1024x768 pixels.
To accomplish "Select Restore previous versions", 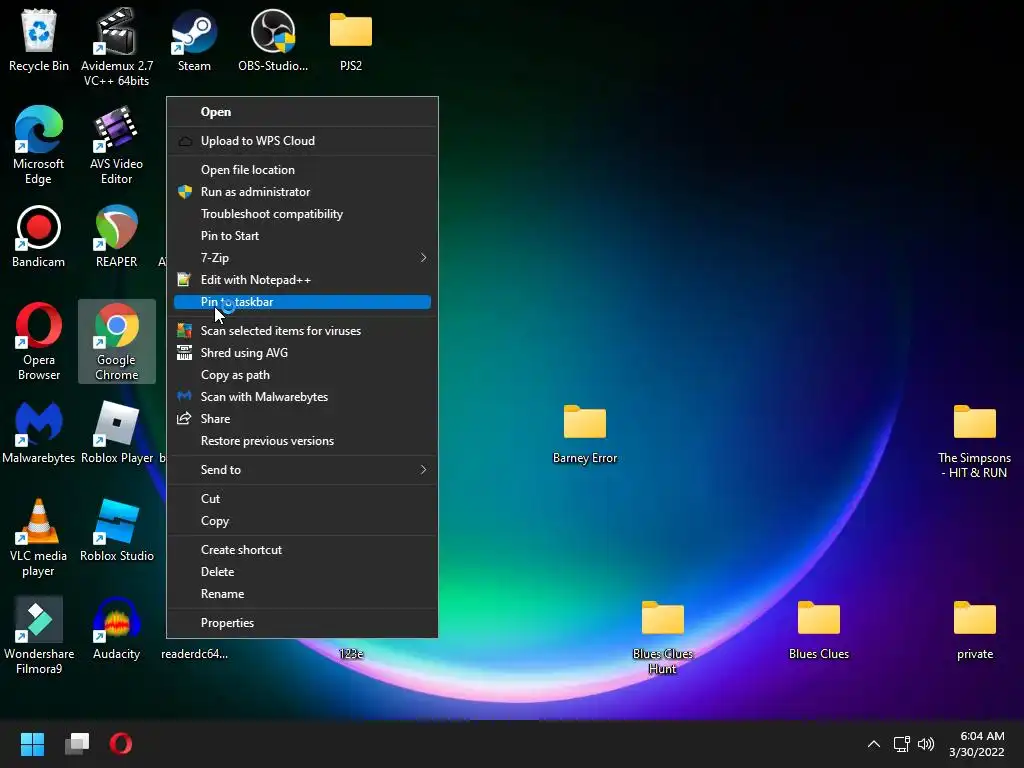I will (x=302, y=441).
